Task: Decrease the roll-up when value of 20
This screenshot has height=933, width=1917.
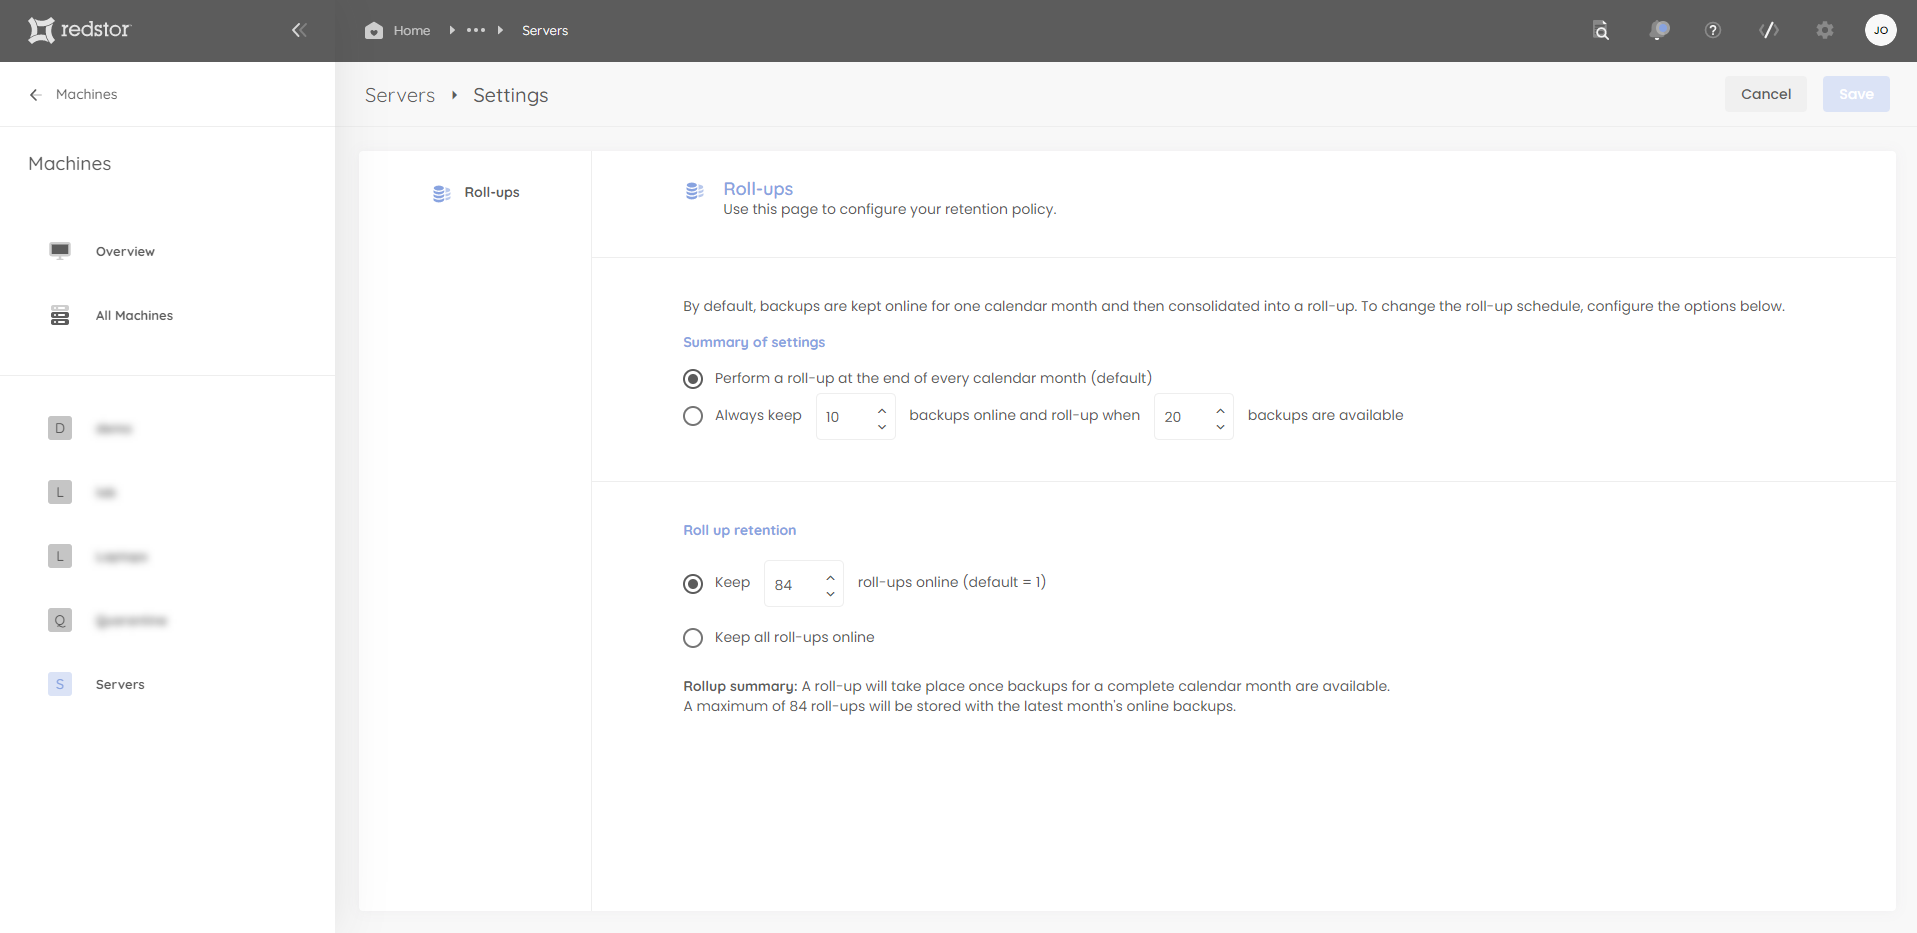Action: point(1220,426)
